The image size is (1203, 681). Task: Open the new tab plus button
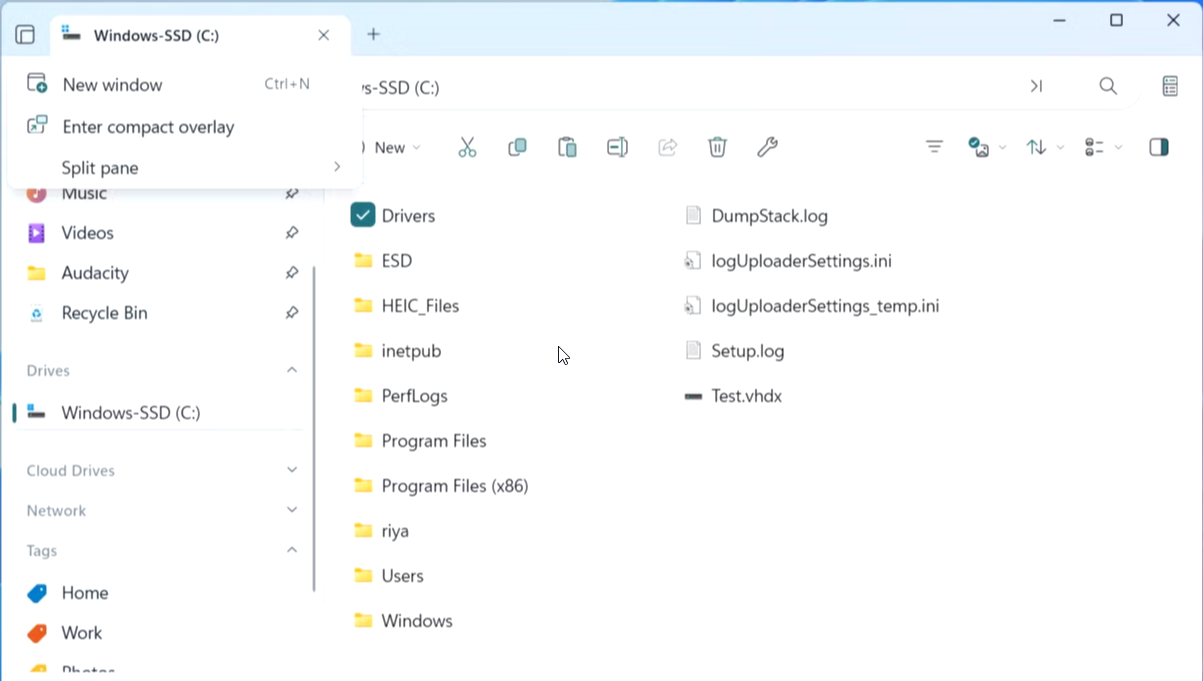373,35
